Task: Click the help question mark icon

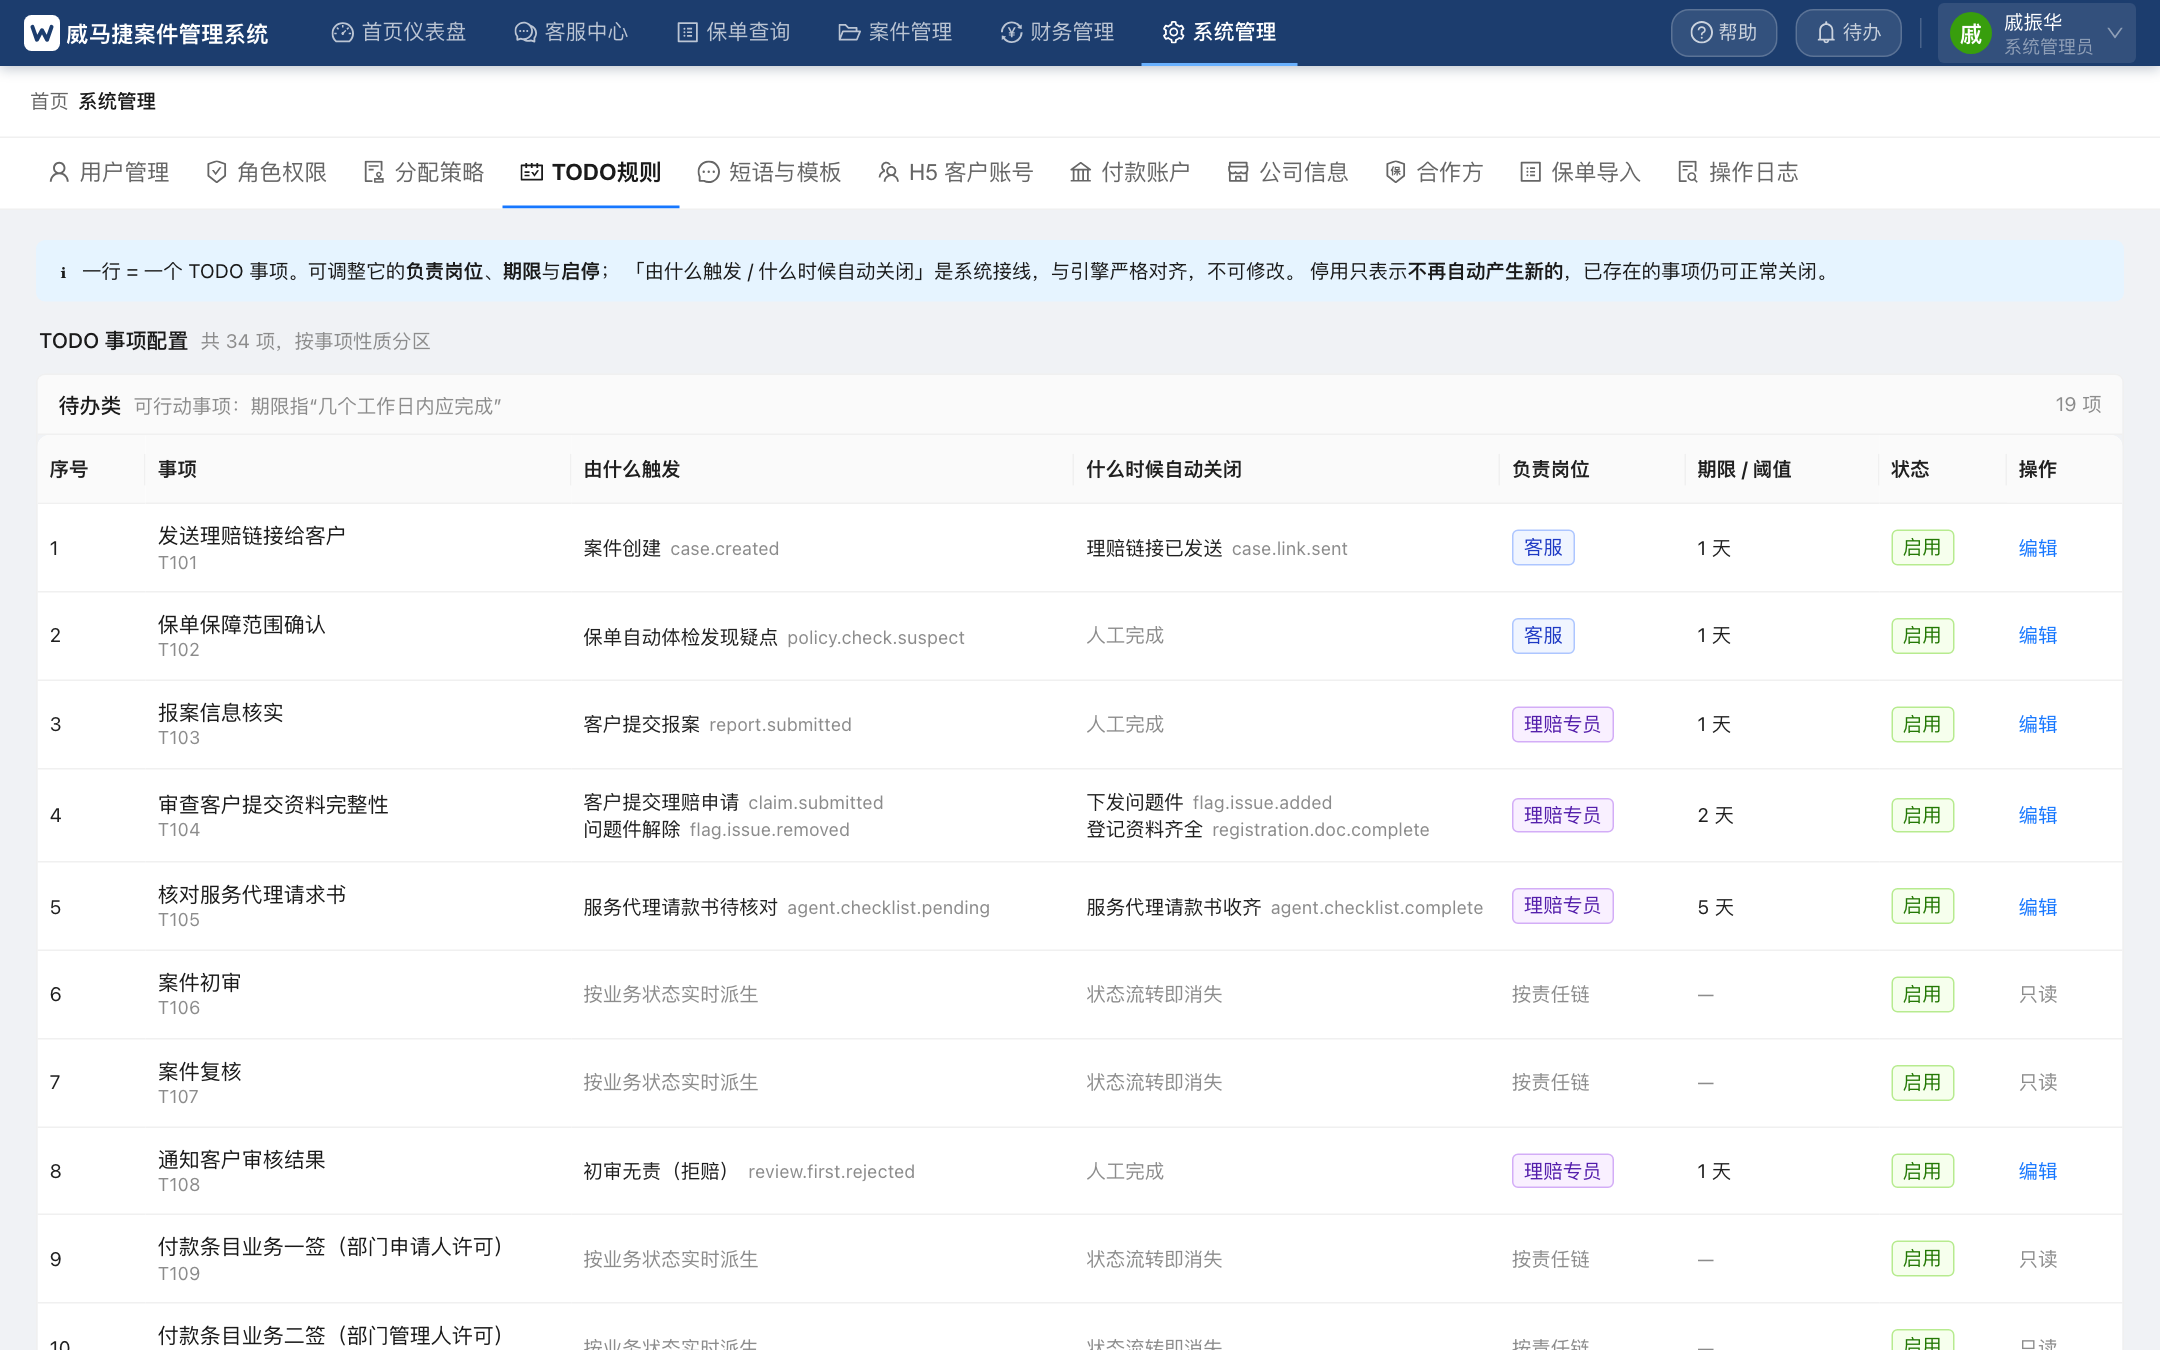Action: click(x=1702, y=33)
